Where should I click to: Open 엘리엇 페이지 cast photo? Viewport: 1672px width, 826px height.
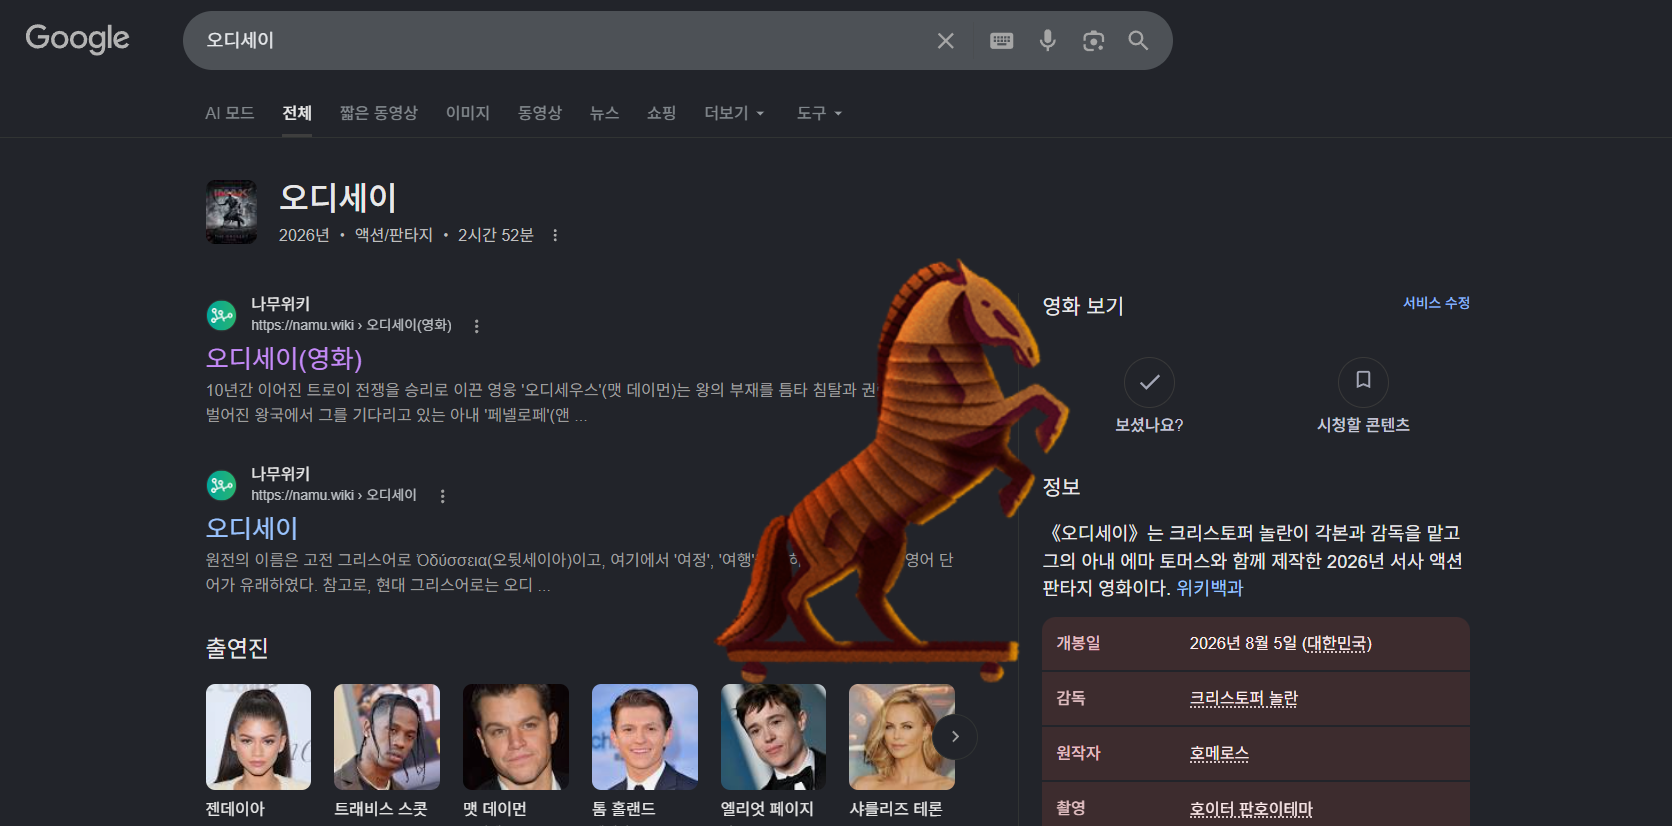point(773,737)
